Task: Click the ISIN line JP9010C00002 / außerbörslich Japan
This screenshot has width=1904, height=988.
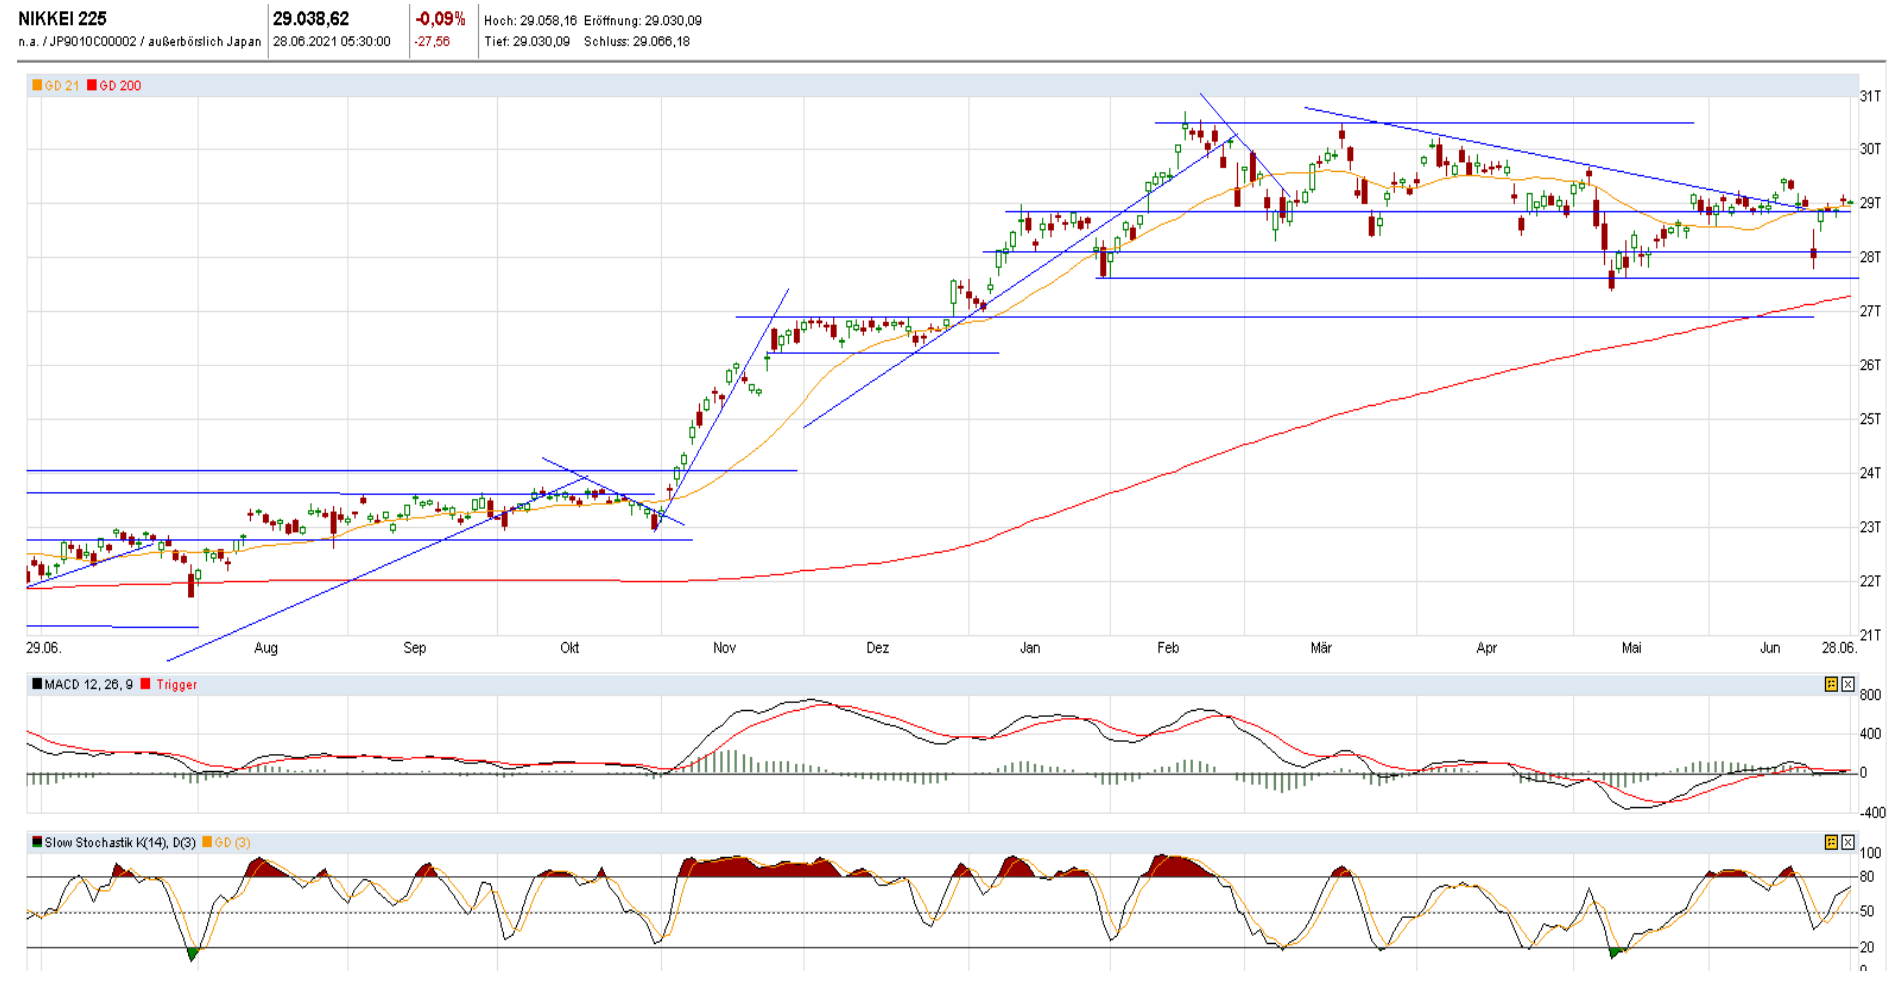Action: 139,42
